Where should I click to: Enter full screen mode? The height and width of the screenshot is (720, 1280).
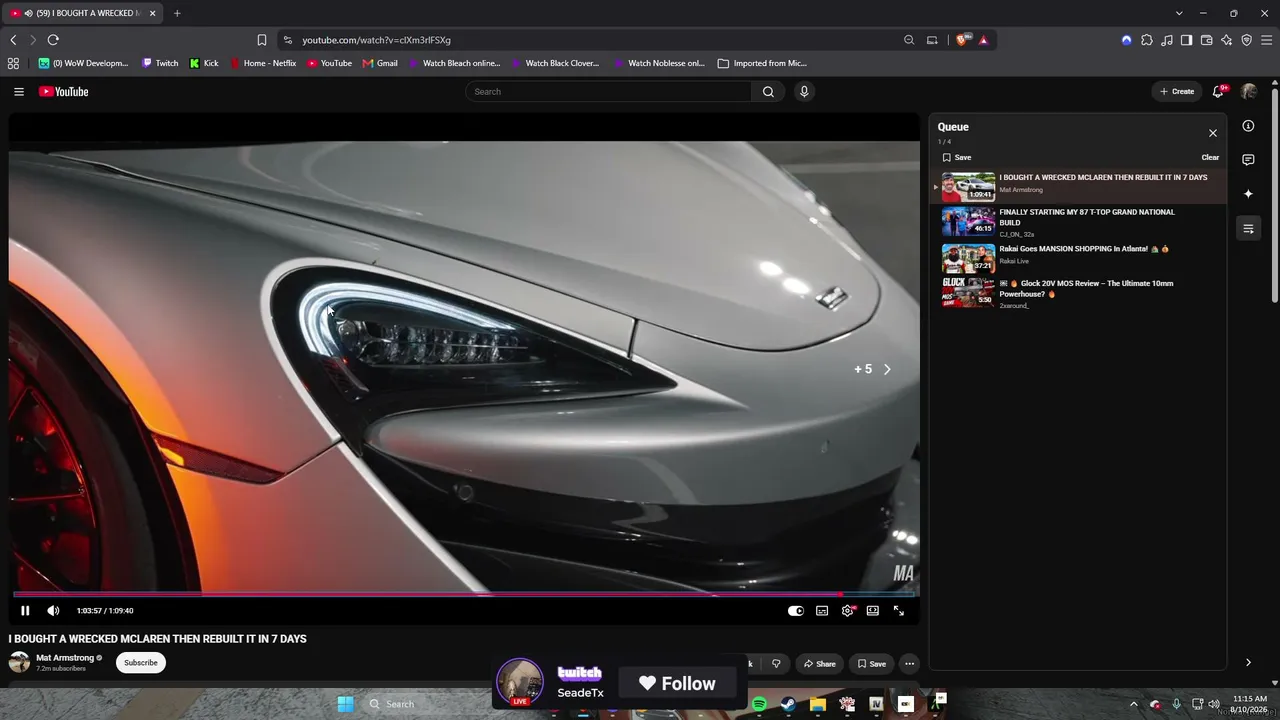(x=899, y=611)
